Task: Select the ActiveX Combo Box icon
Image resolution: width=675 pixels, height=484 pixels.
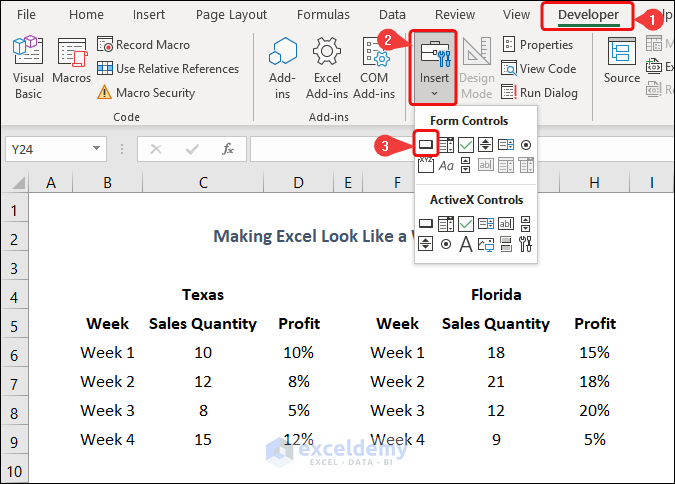Action: (x=446, y=223)
